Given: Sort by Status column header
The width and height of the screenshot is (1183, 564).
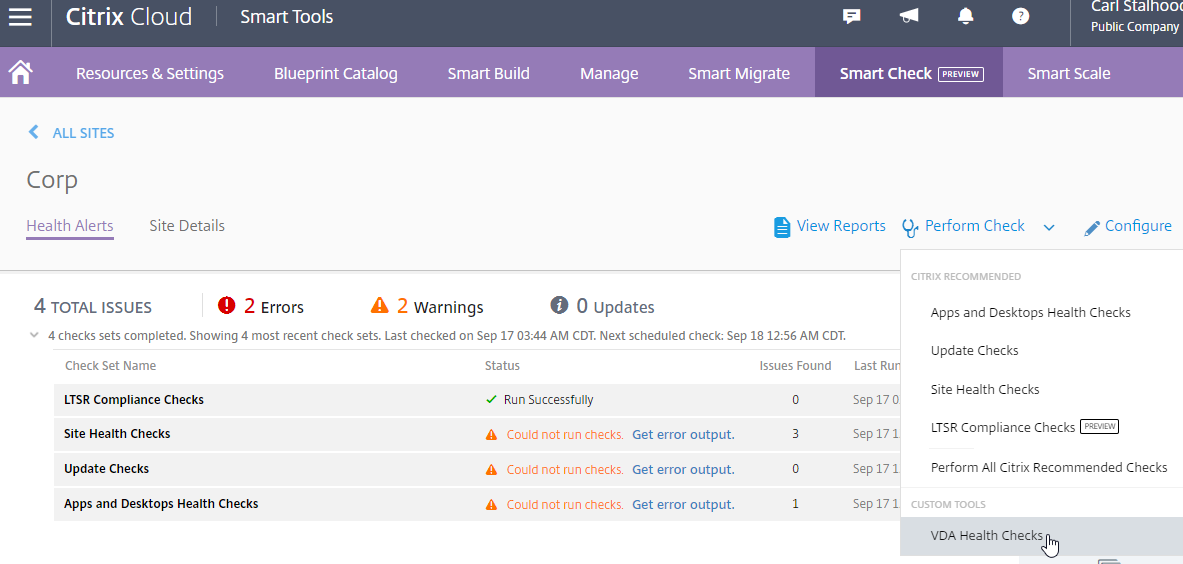Looking at the screenshot, I should 502,366.
